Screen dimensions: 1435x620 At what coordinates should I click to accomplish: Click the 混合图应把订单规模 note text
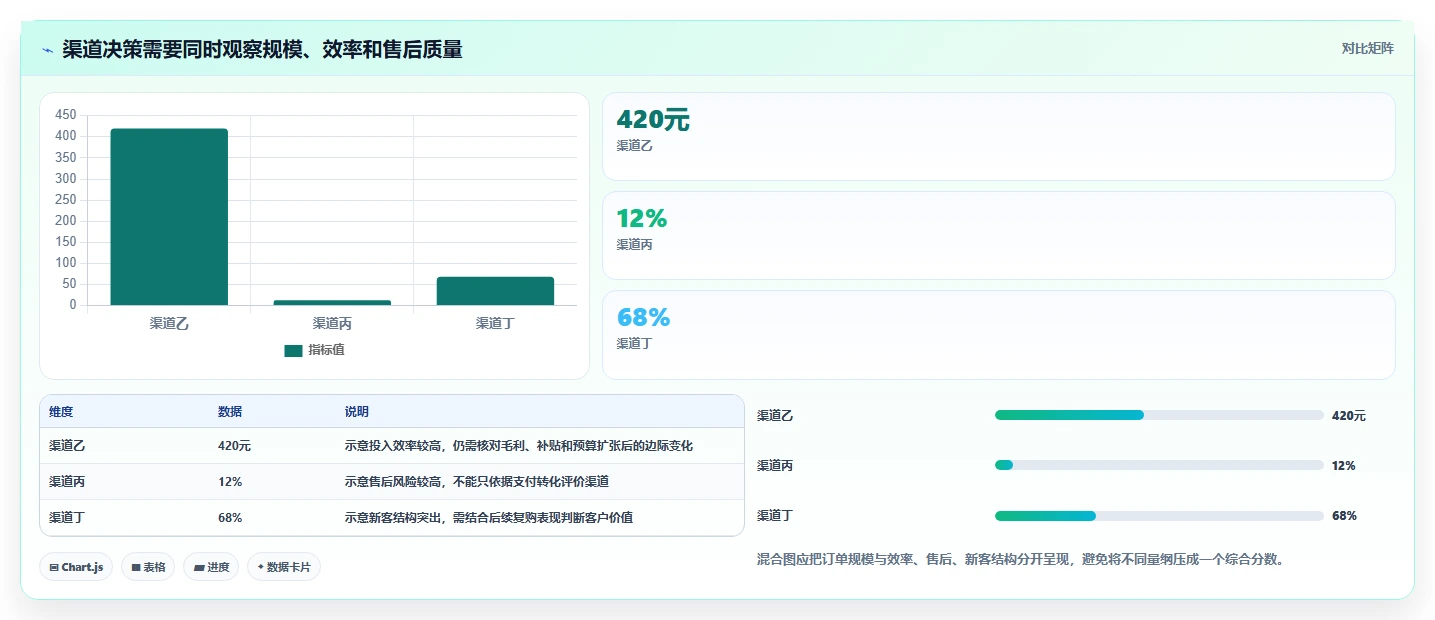[x=1020, y=560]
